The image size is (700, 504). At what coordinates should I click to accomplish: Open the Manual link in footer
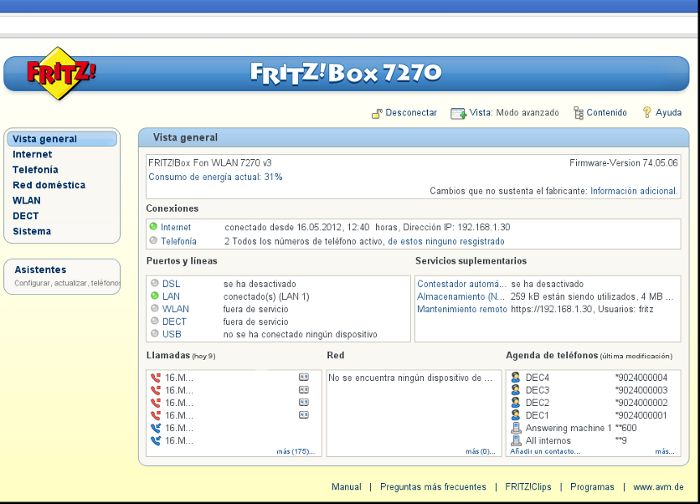coord(346,487)
